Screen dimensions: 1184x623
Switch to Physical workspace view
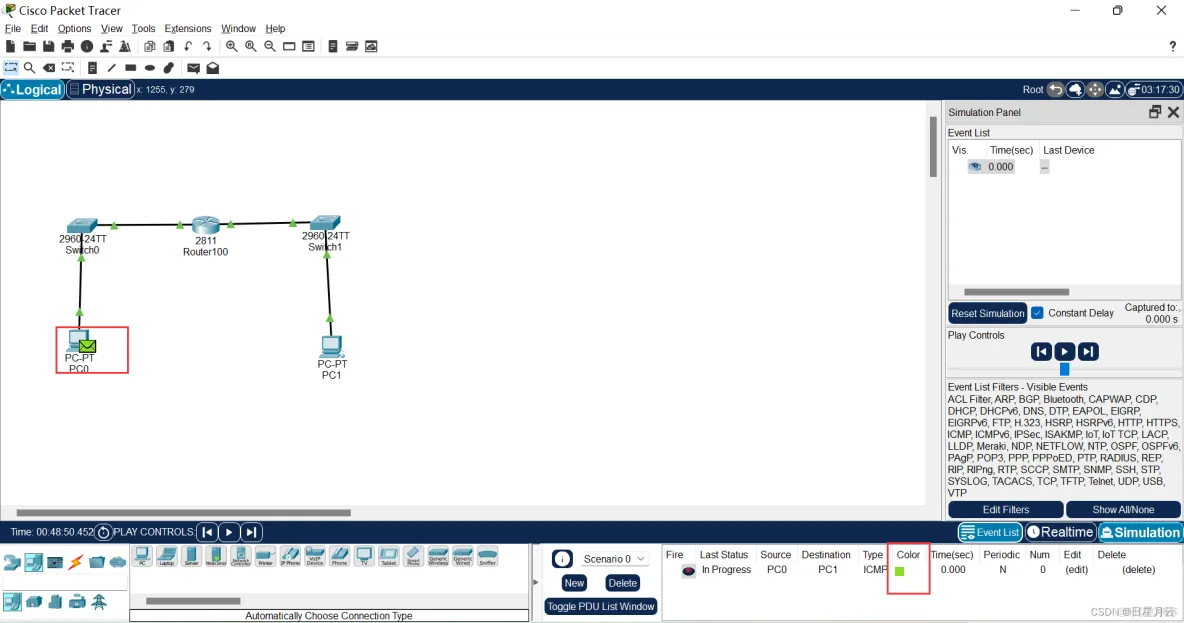(100, 89)
